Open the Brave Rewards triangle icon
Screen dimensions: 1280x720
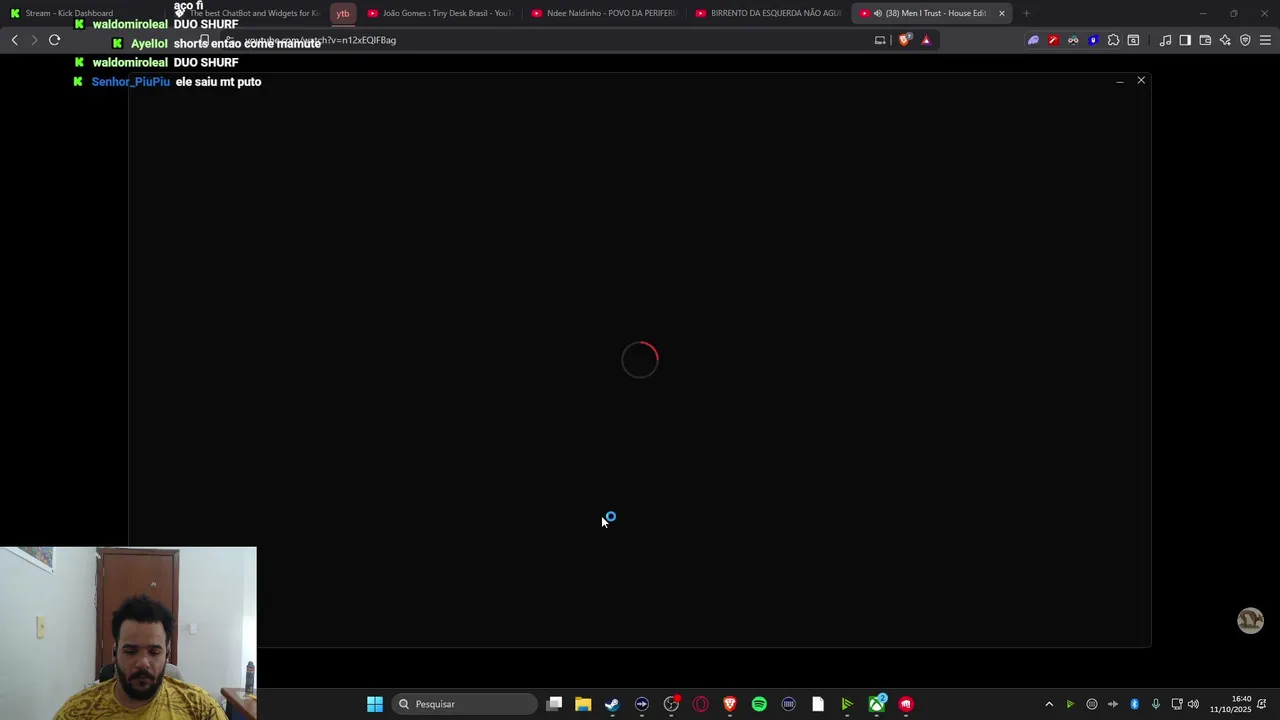[x=926, y=40]
